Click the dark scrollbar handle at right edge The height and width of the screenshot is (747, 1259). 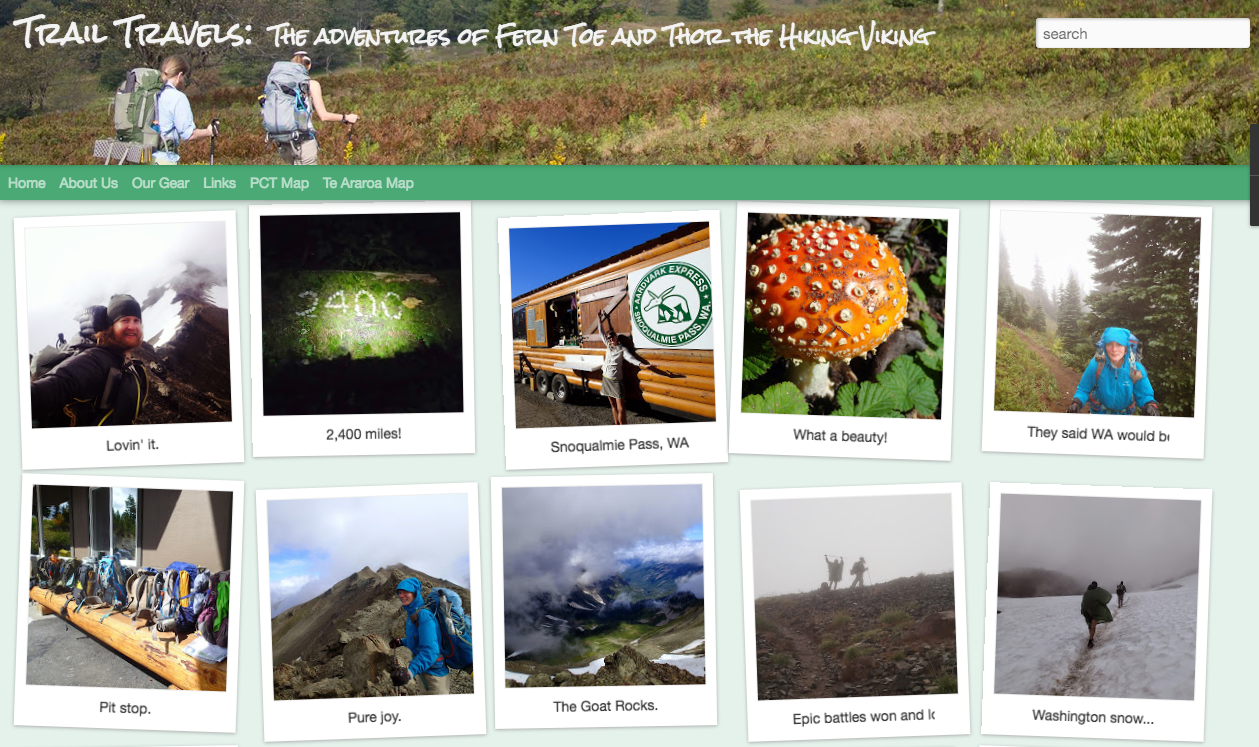1254,175
